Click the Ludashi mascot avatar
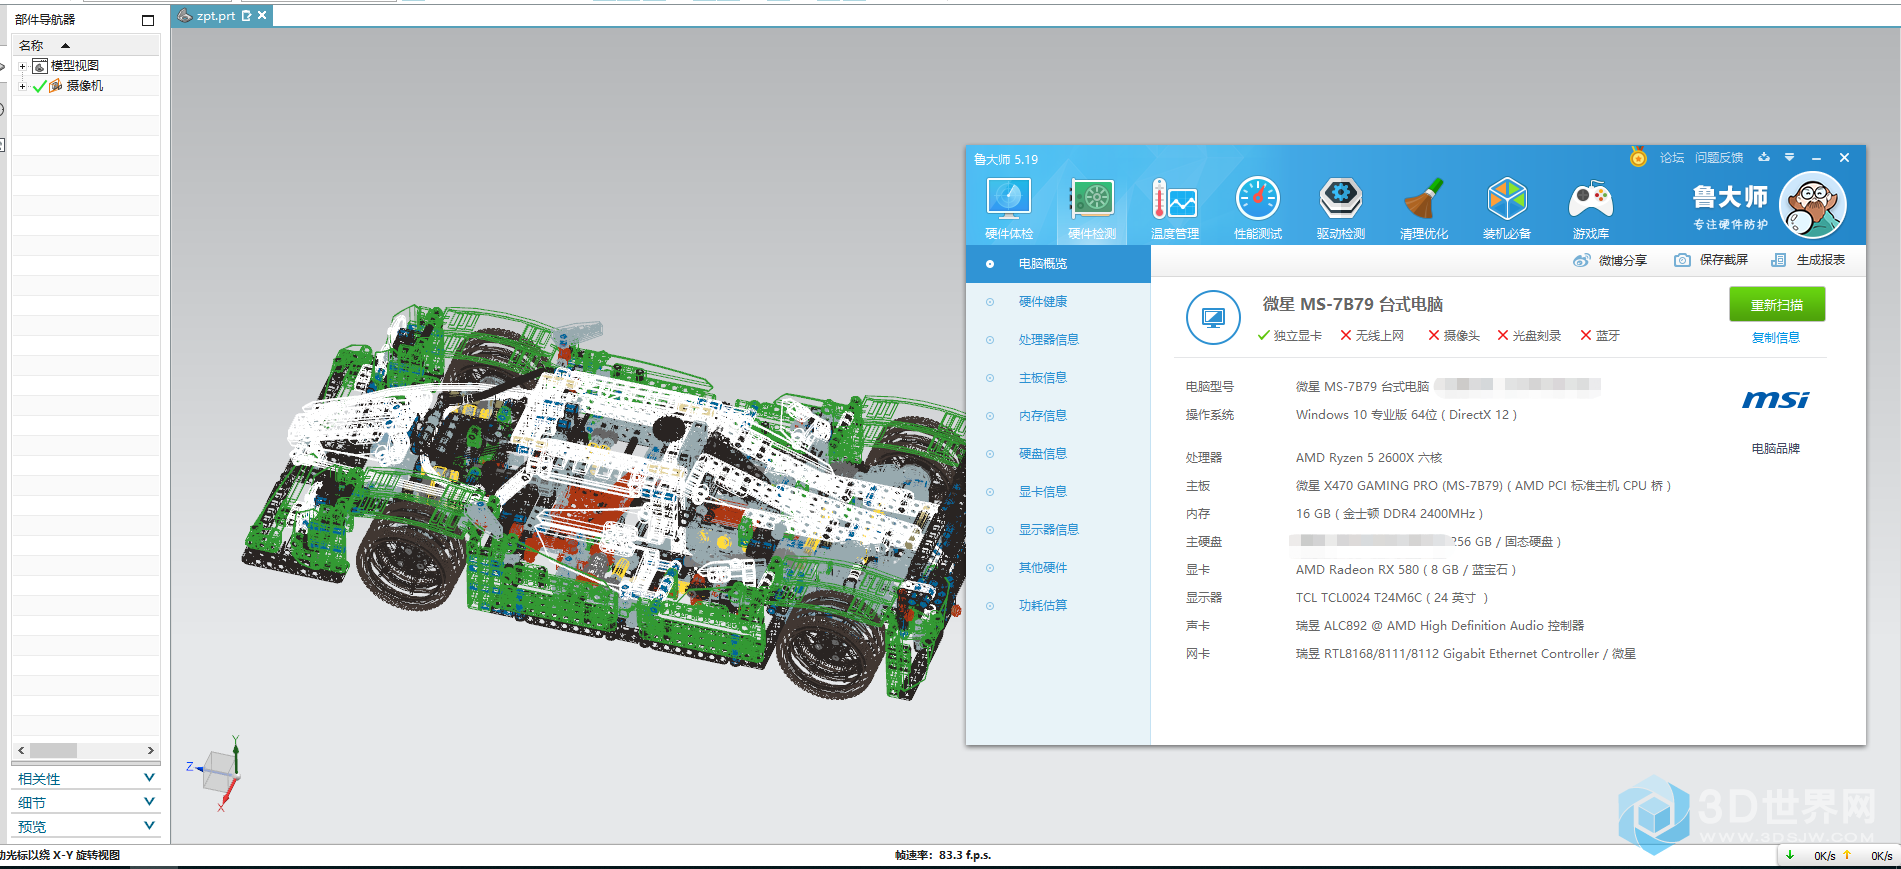This screenshot has height=869, width=1901. pos(1813,206)
